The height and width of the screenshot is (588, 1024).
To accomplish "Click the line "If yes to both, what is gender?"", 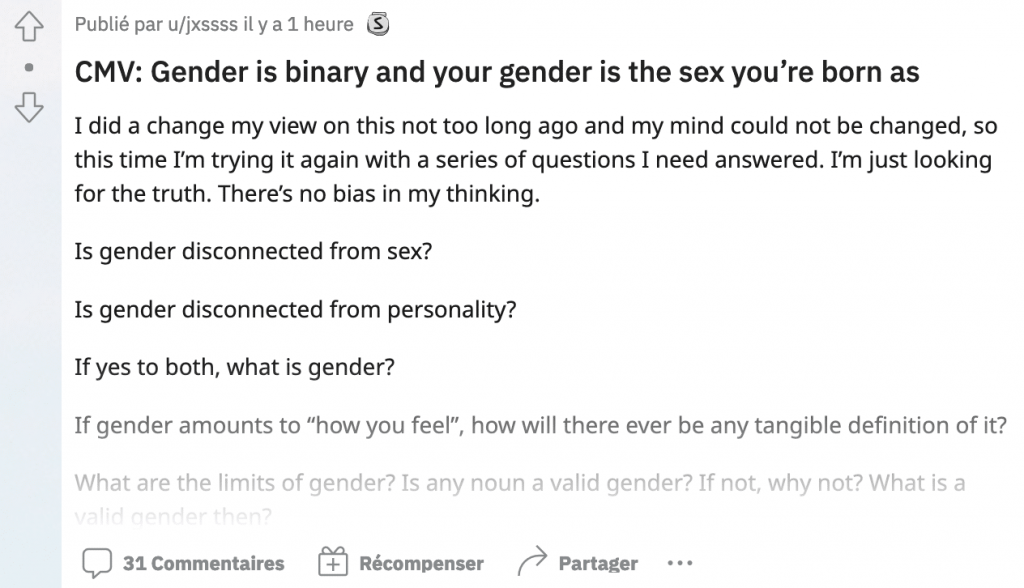I will (x=234, y=367).
